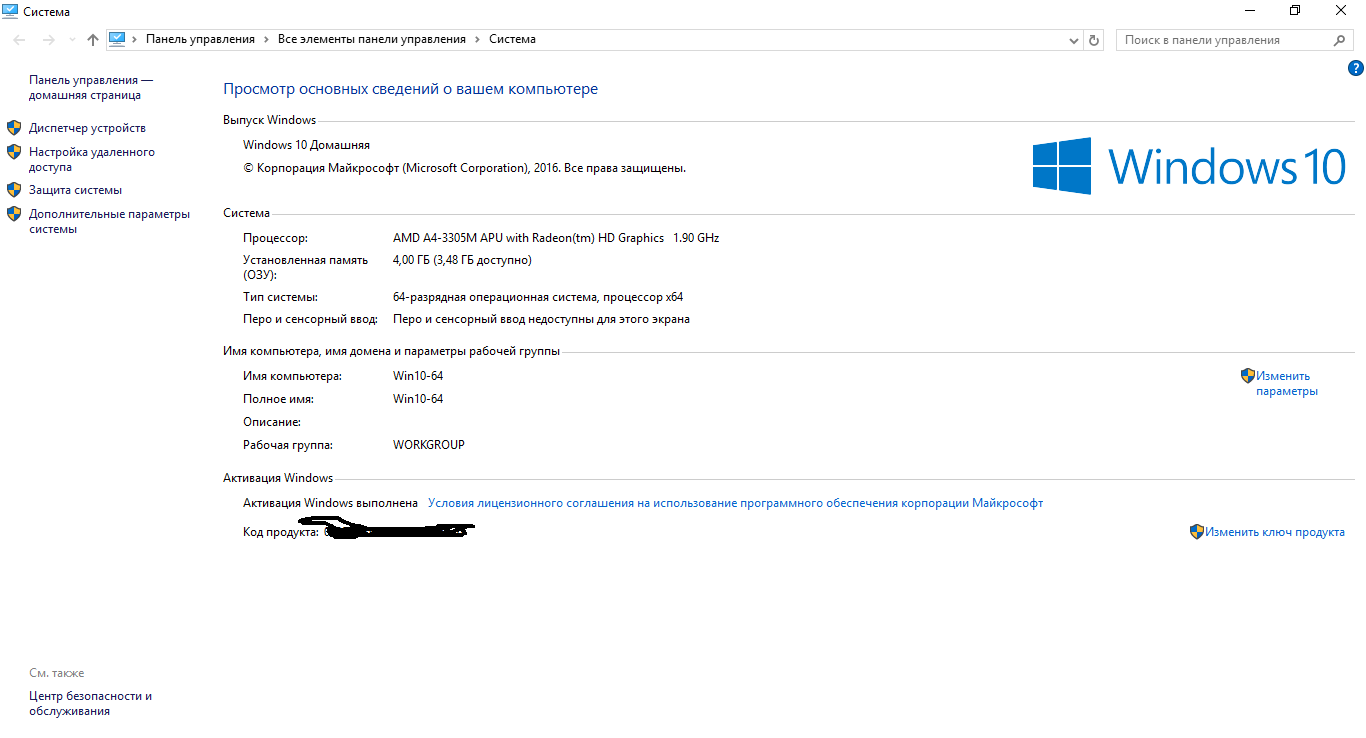Click shield icon beside "Настройка удаленного доступа"

tap(14, 152)
